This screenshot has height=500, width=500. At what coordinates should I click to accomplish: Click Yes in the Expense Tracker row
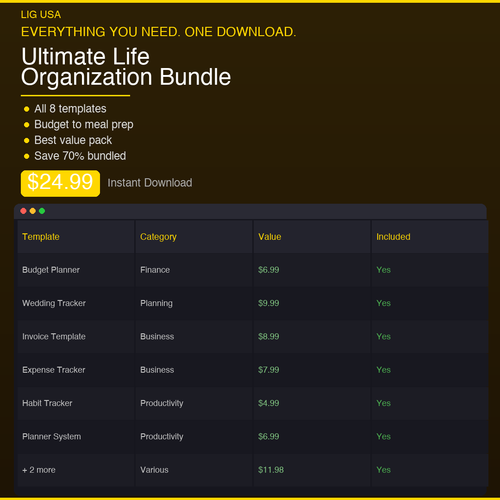point(383,370)
